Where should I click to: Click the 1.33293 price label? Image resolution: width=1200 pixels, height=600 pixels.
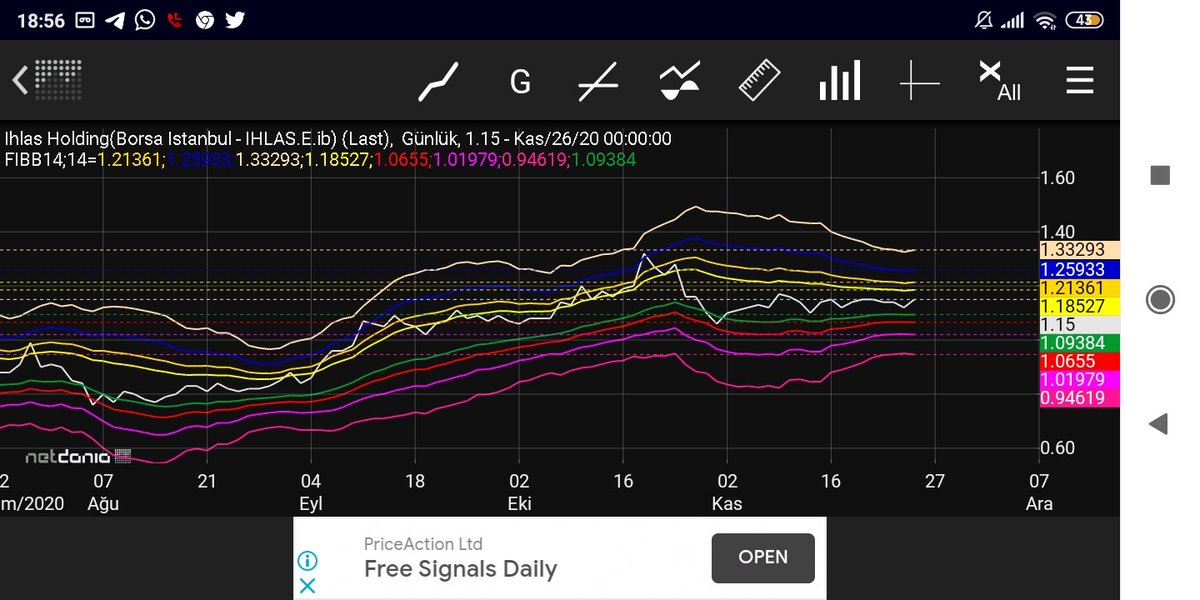point(1079,250)
